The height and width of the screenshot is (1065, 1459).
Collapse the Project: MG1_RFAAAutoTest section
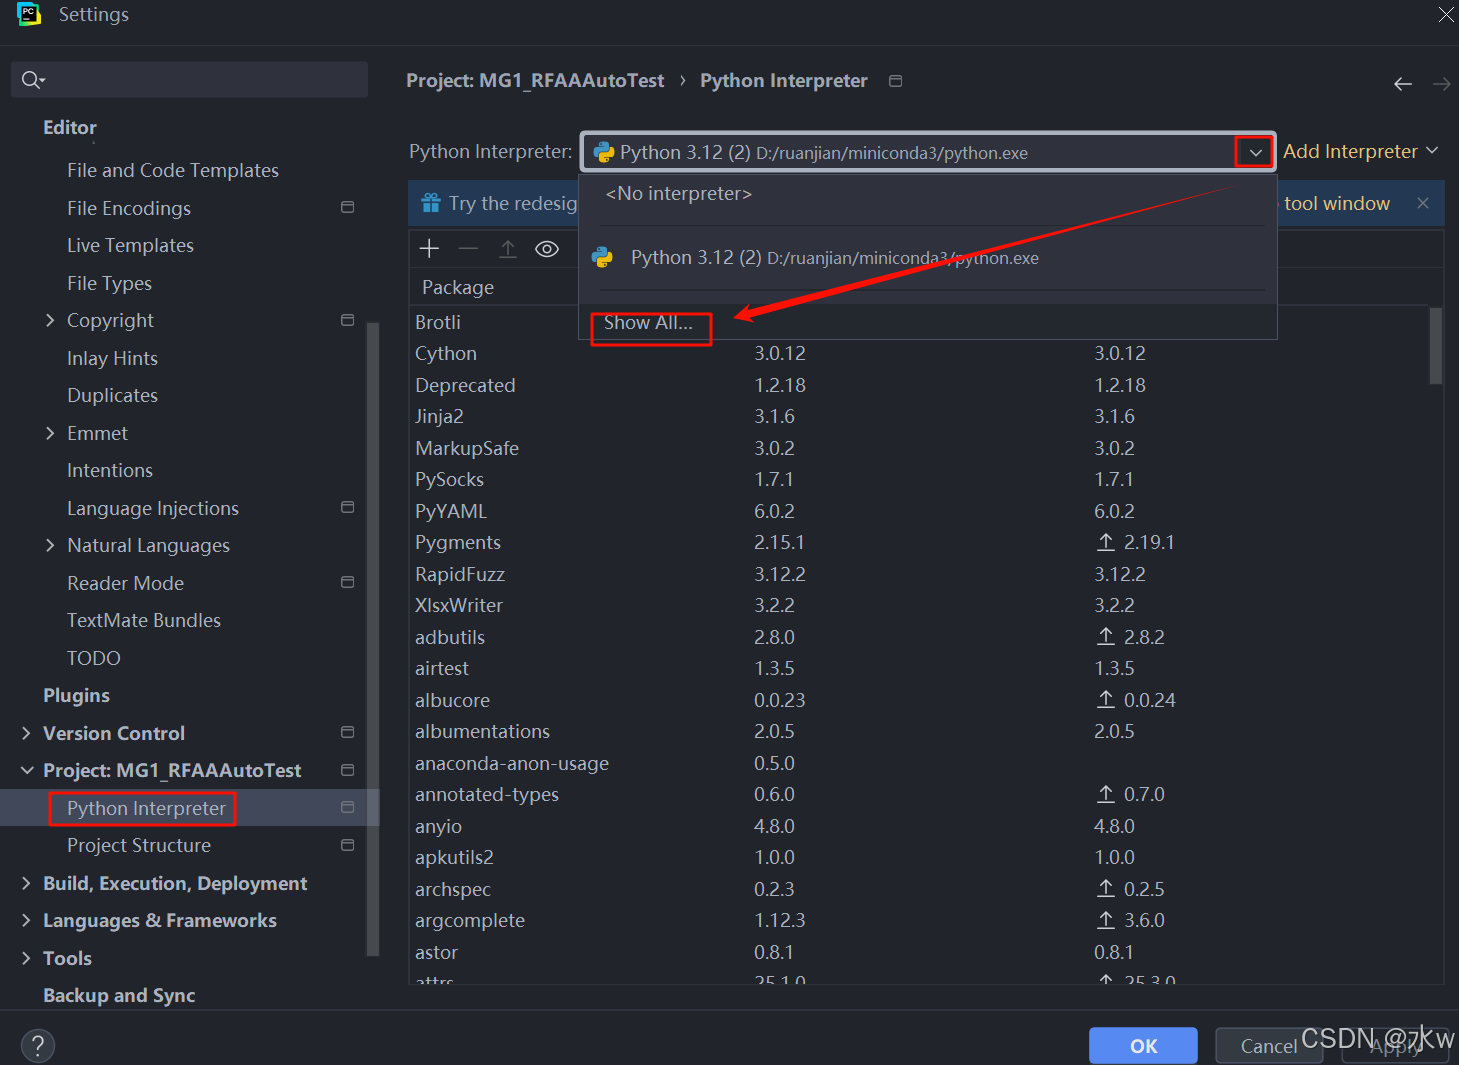point(26,770)
